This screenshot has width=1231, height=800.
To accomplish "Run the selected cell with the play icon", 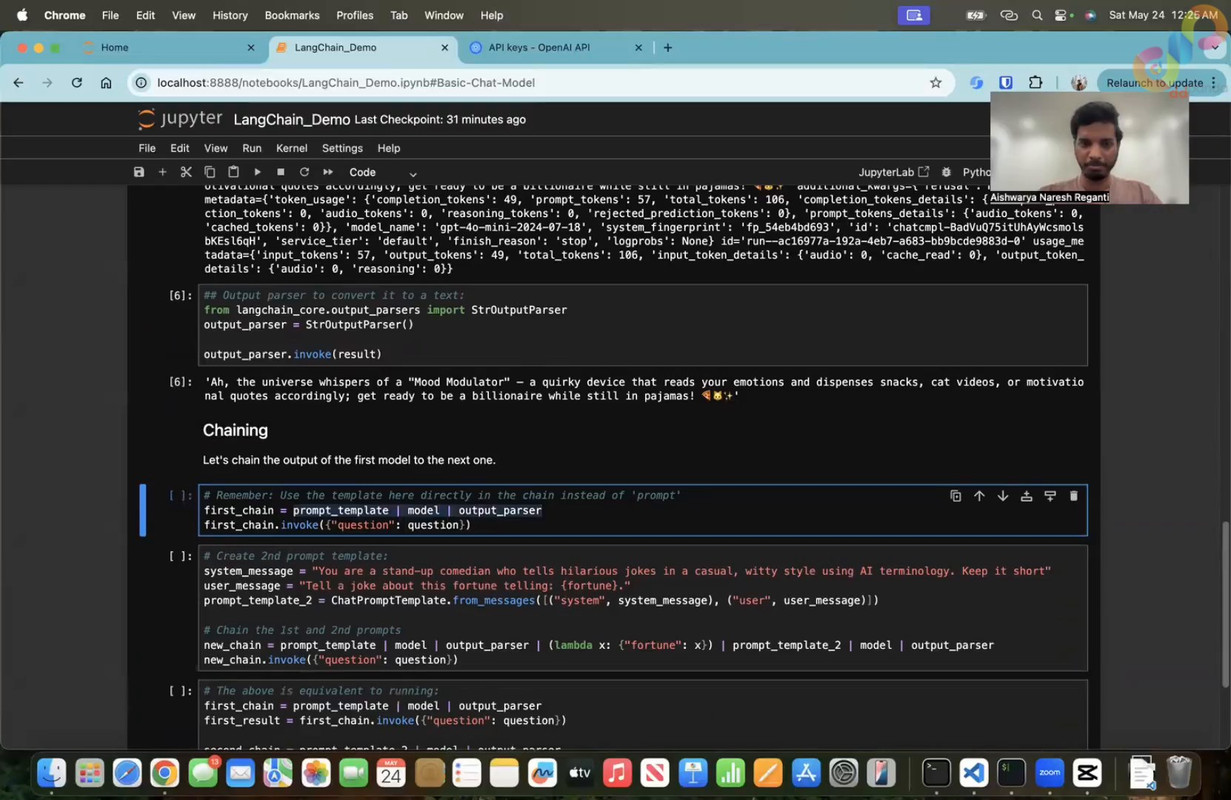I will coord(257,172).
